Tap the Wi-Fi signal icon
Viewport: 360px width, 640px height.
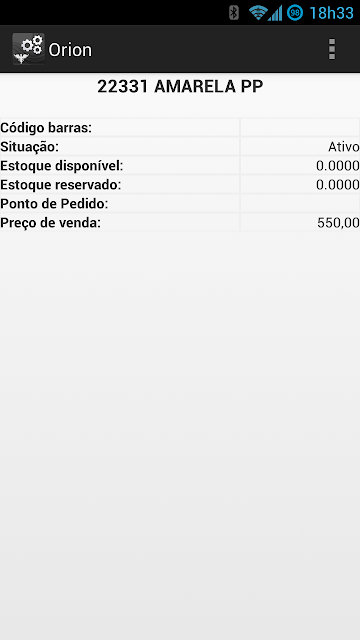(258, 13)
